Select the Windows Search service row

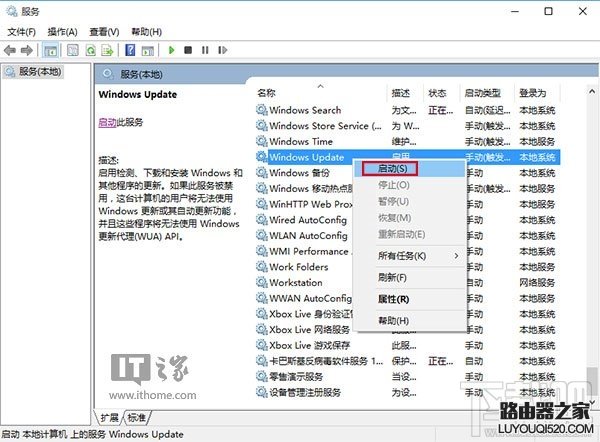click(x=407, y=110)
